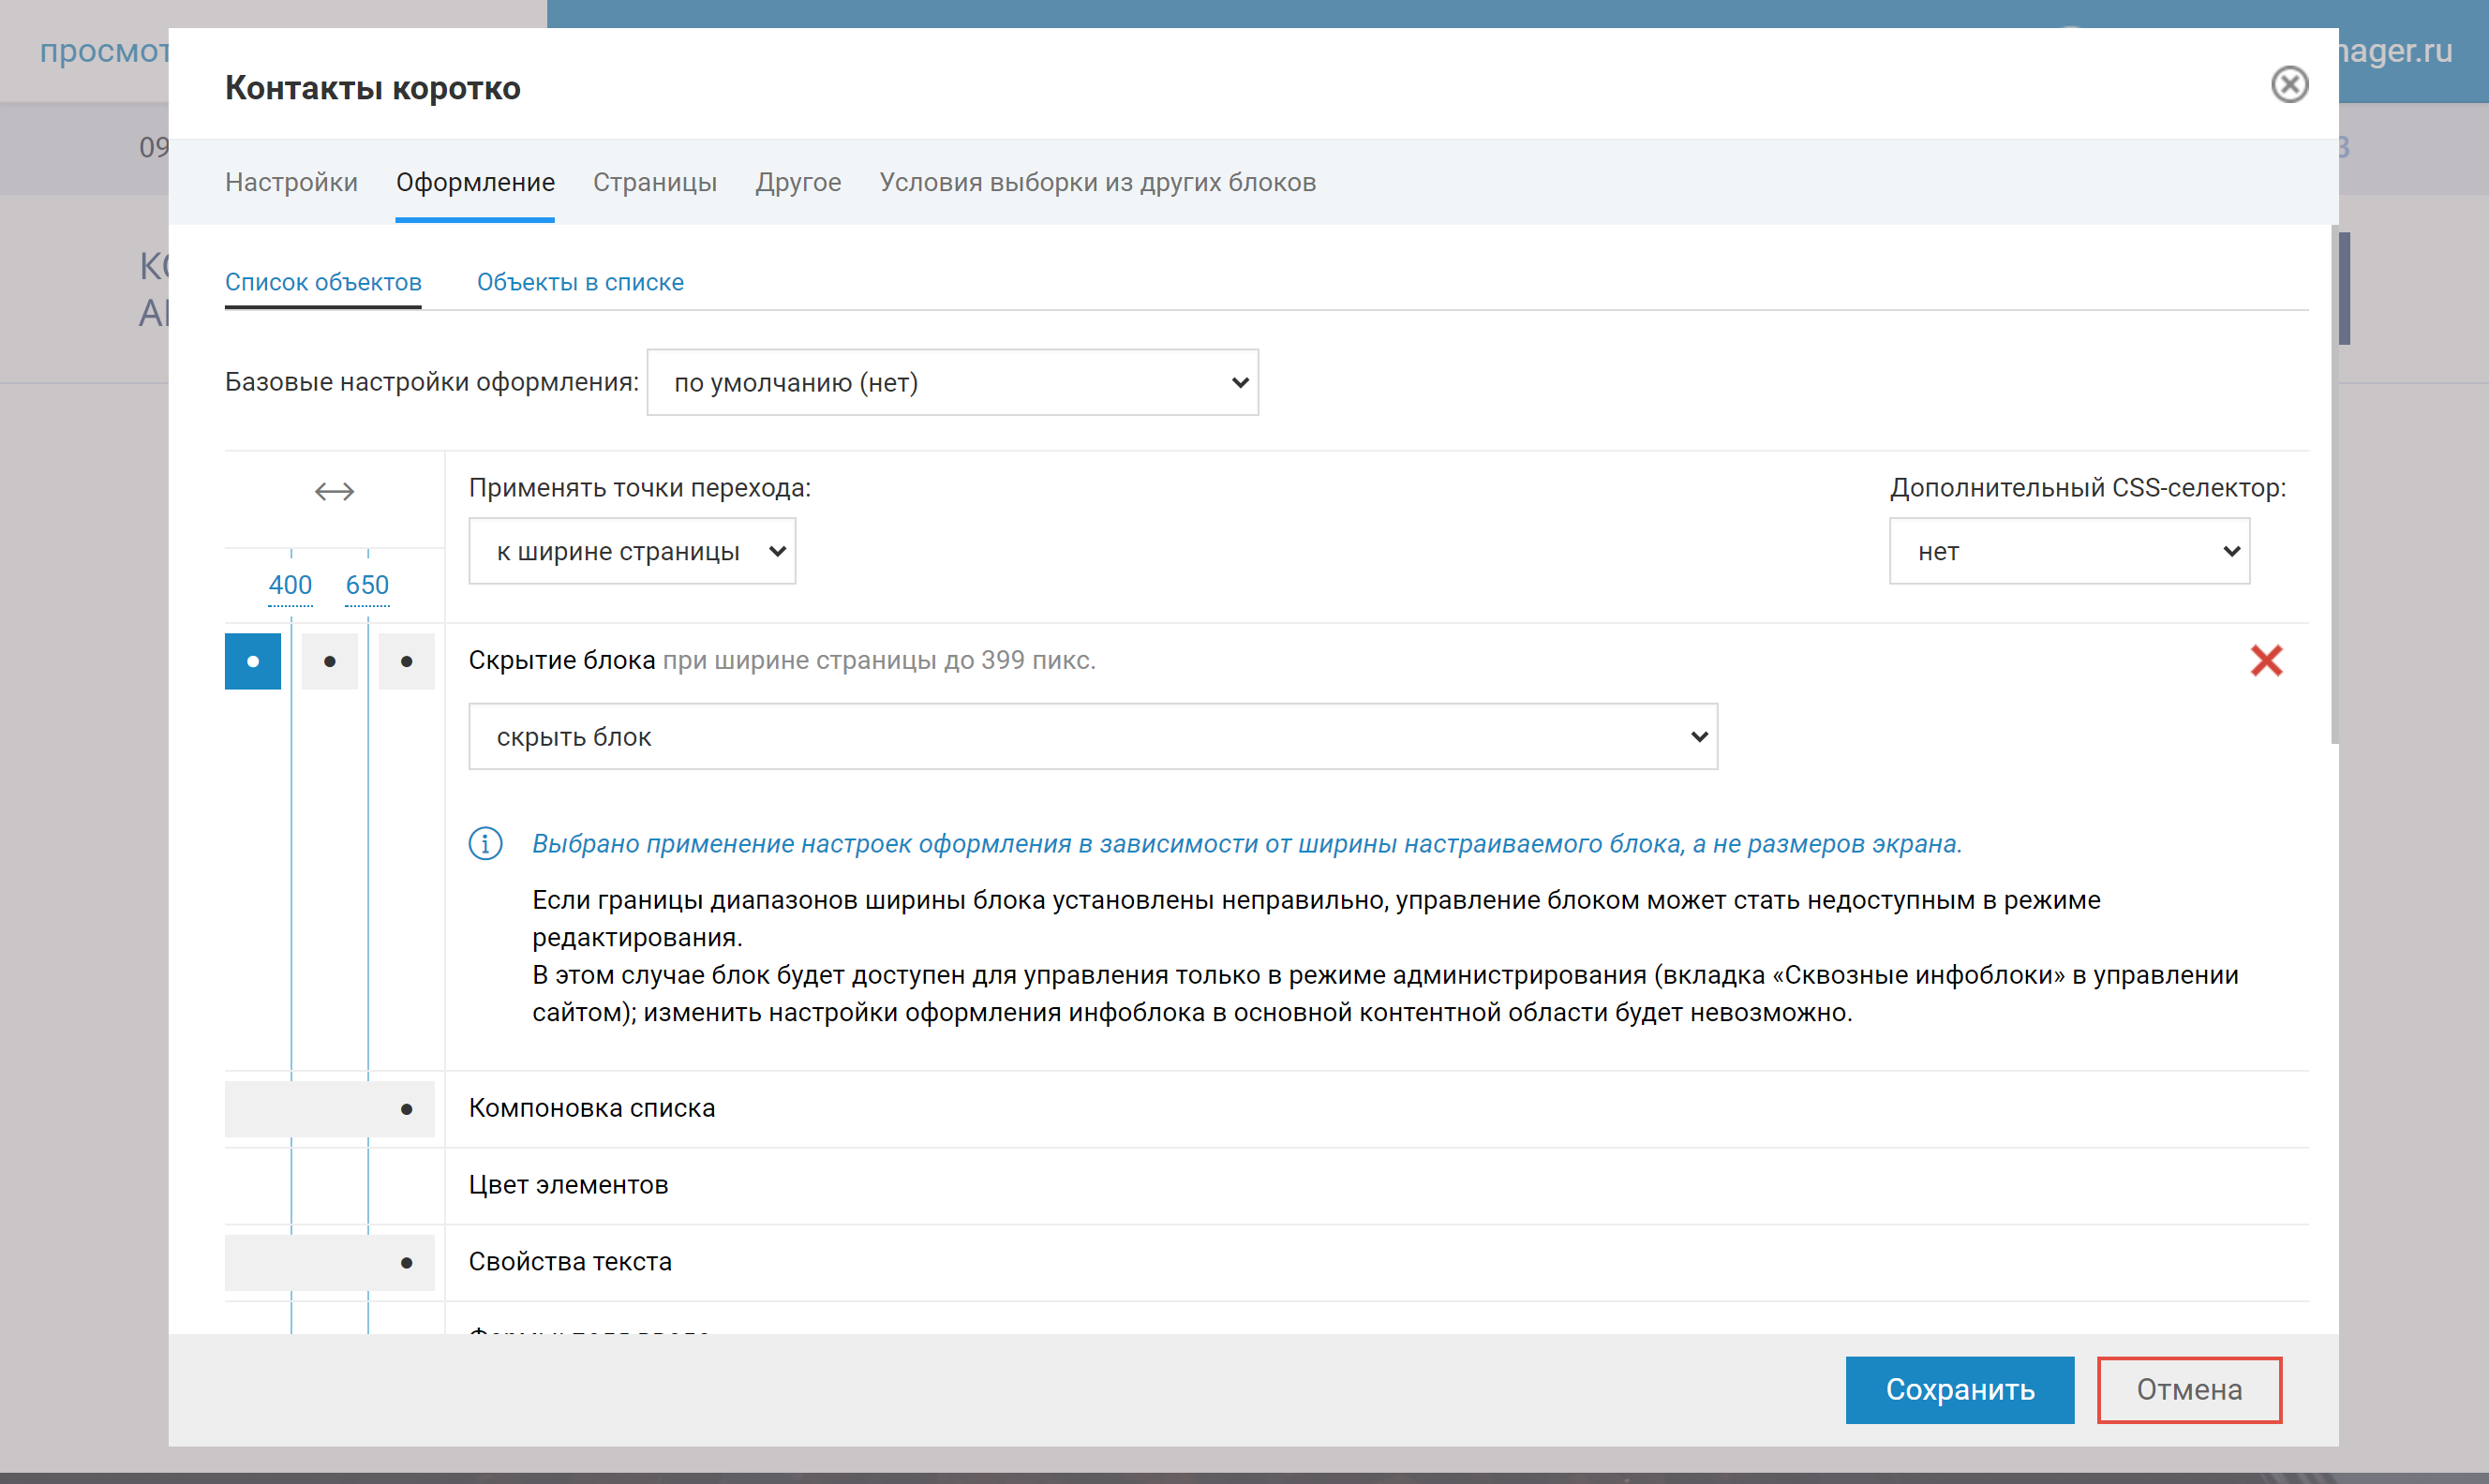Click the red X delete icon
2489x1484 pixels.
[2265, 660]
